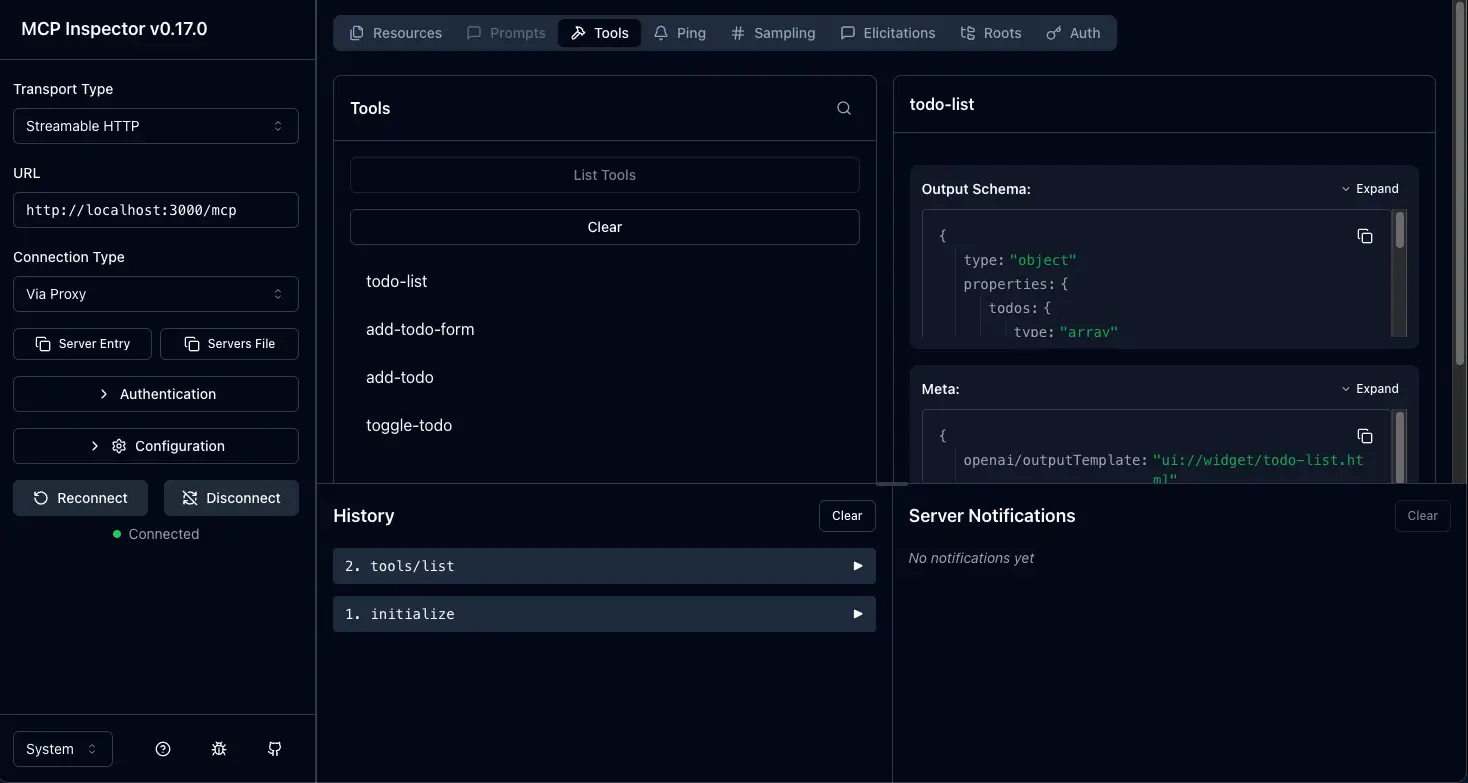Click the Meta block scrollbar

coord(1400,446)
